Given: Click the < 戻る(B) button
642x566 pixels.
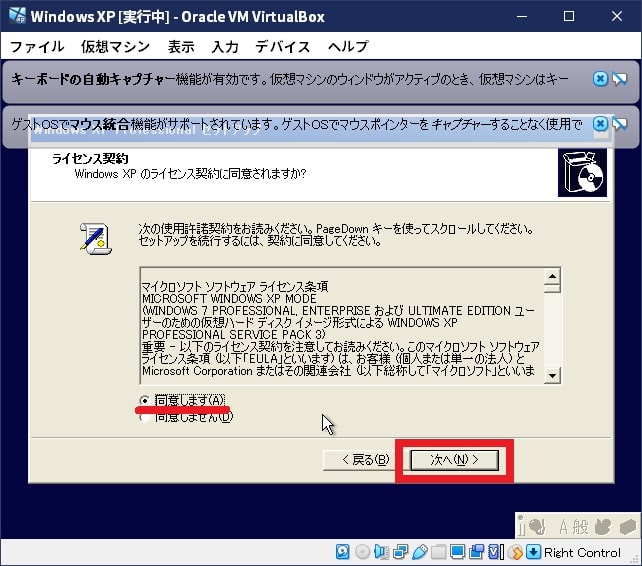Looking at the screenshot, I should [x=359, y=460].
